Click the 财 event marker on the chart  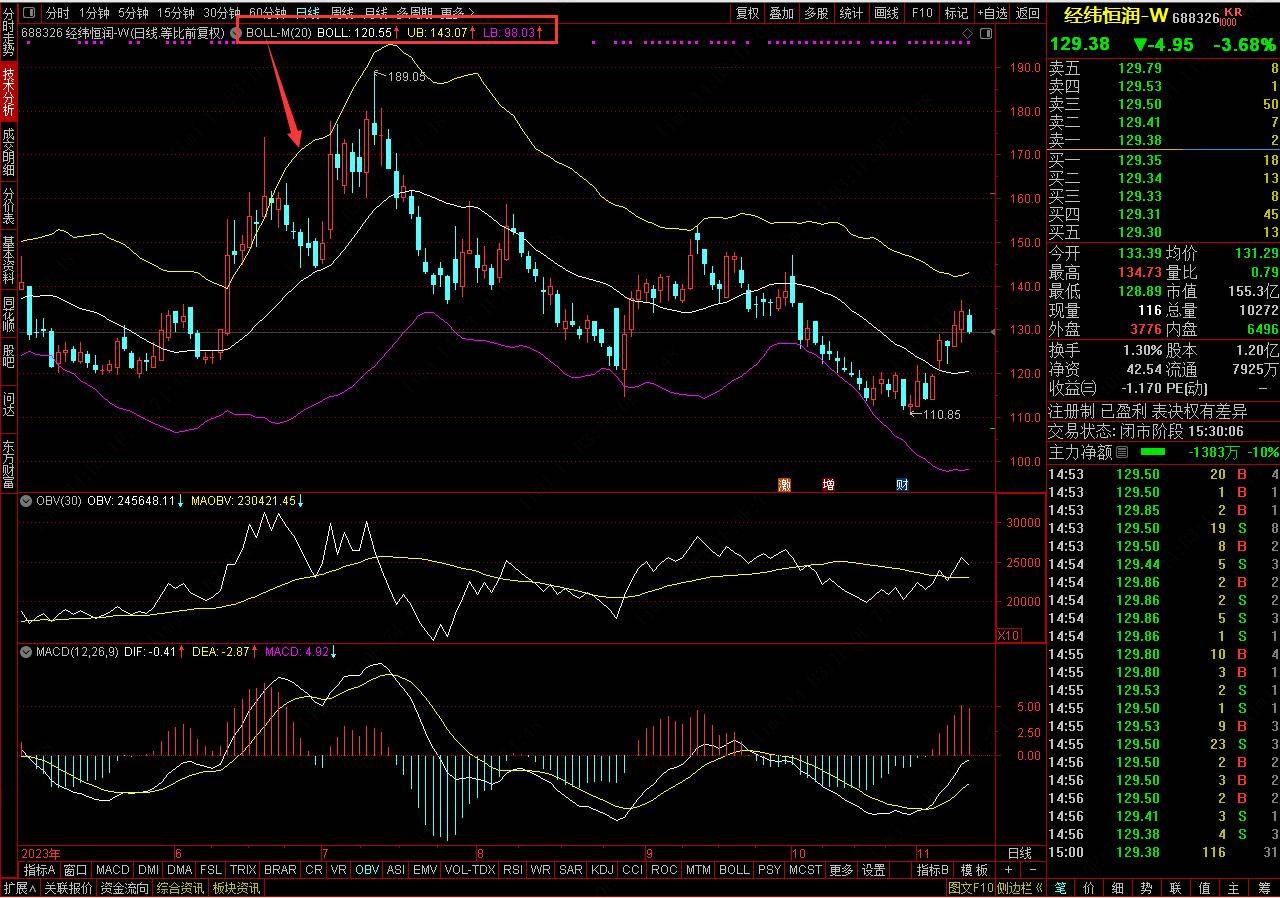click(902, 485)
